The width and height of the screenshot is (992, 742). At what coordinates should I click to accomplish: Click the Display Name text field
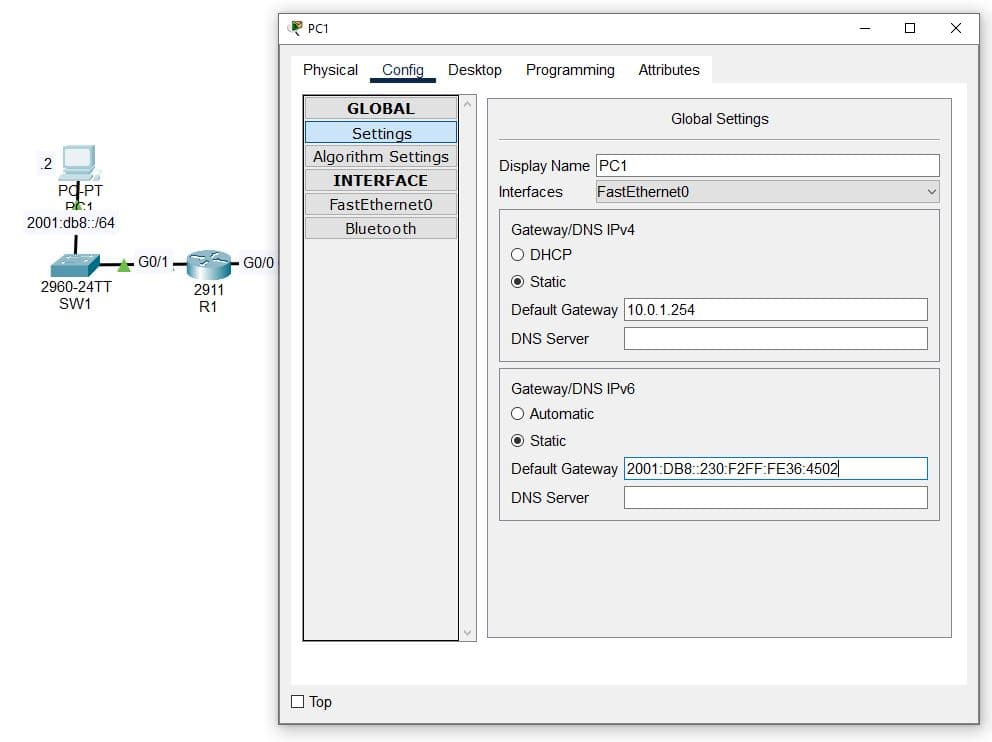click(x=767, y=166)
